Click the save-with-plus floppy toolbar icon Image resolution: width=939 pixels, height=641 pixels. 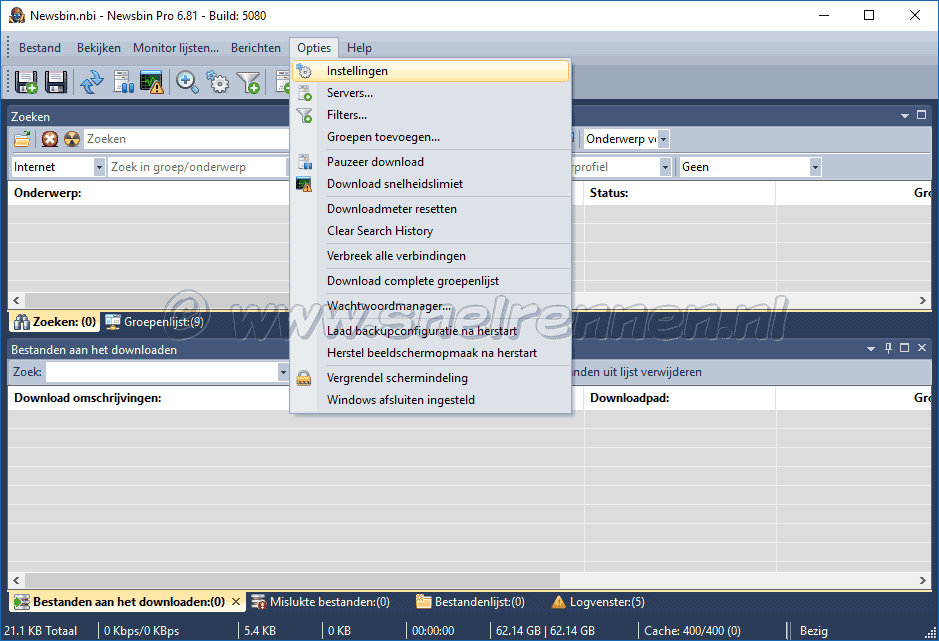26,82
